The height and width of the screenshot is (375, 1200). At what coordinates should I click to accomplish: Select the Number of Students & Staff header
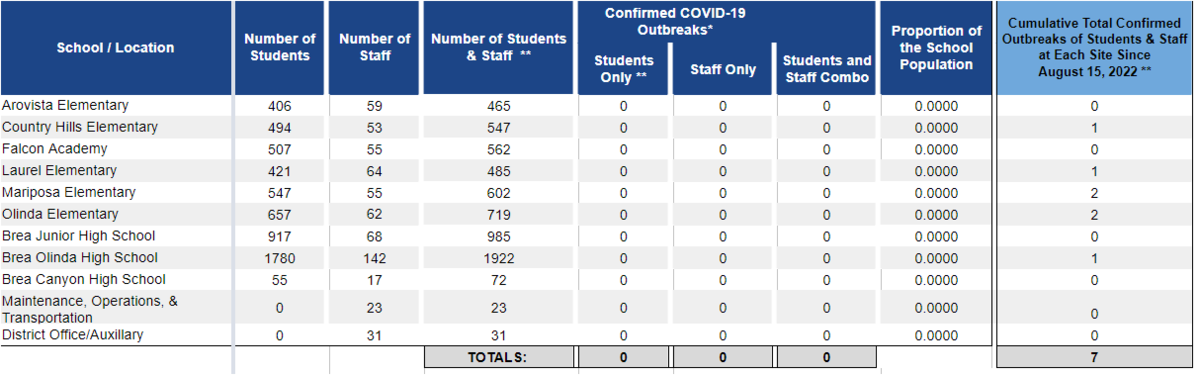click(x=499, y=48)
